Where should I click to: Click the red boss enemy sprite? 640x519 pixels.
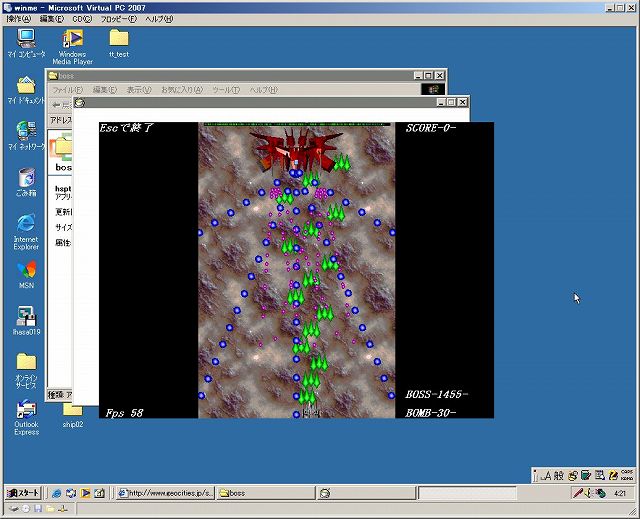point(297,150)
